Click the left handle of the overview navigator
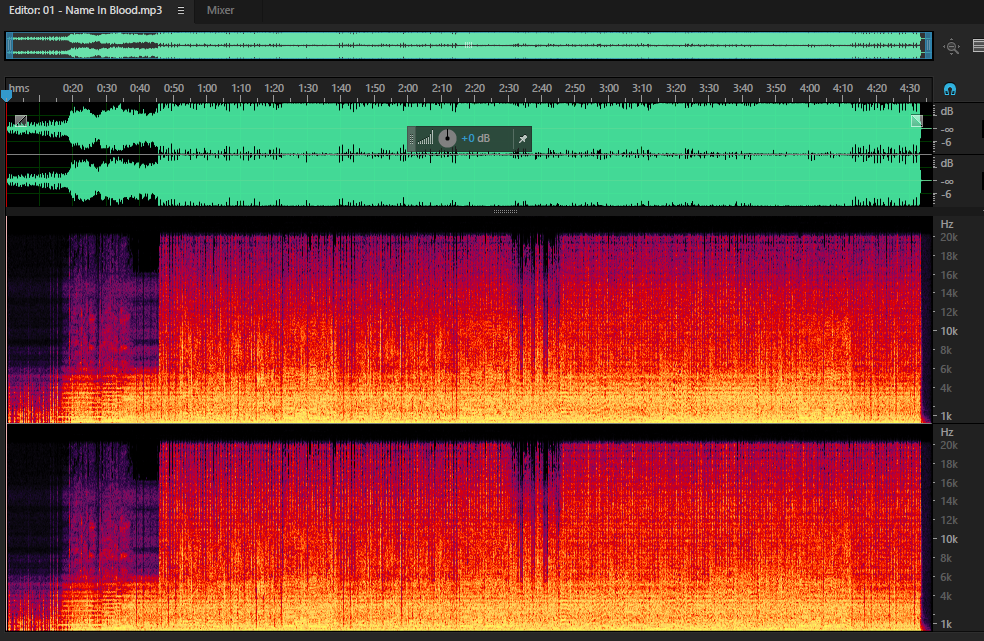 pyautogui.click(x=9, y=46)
